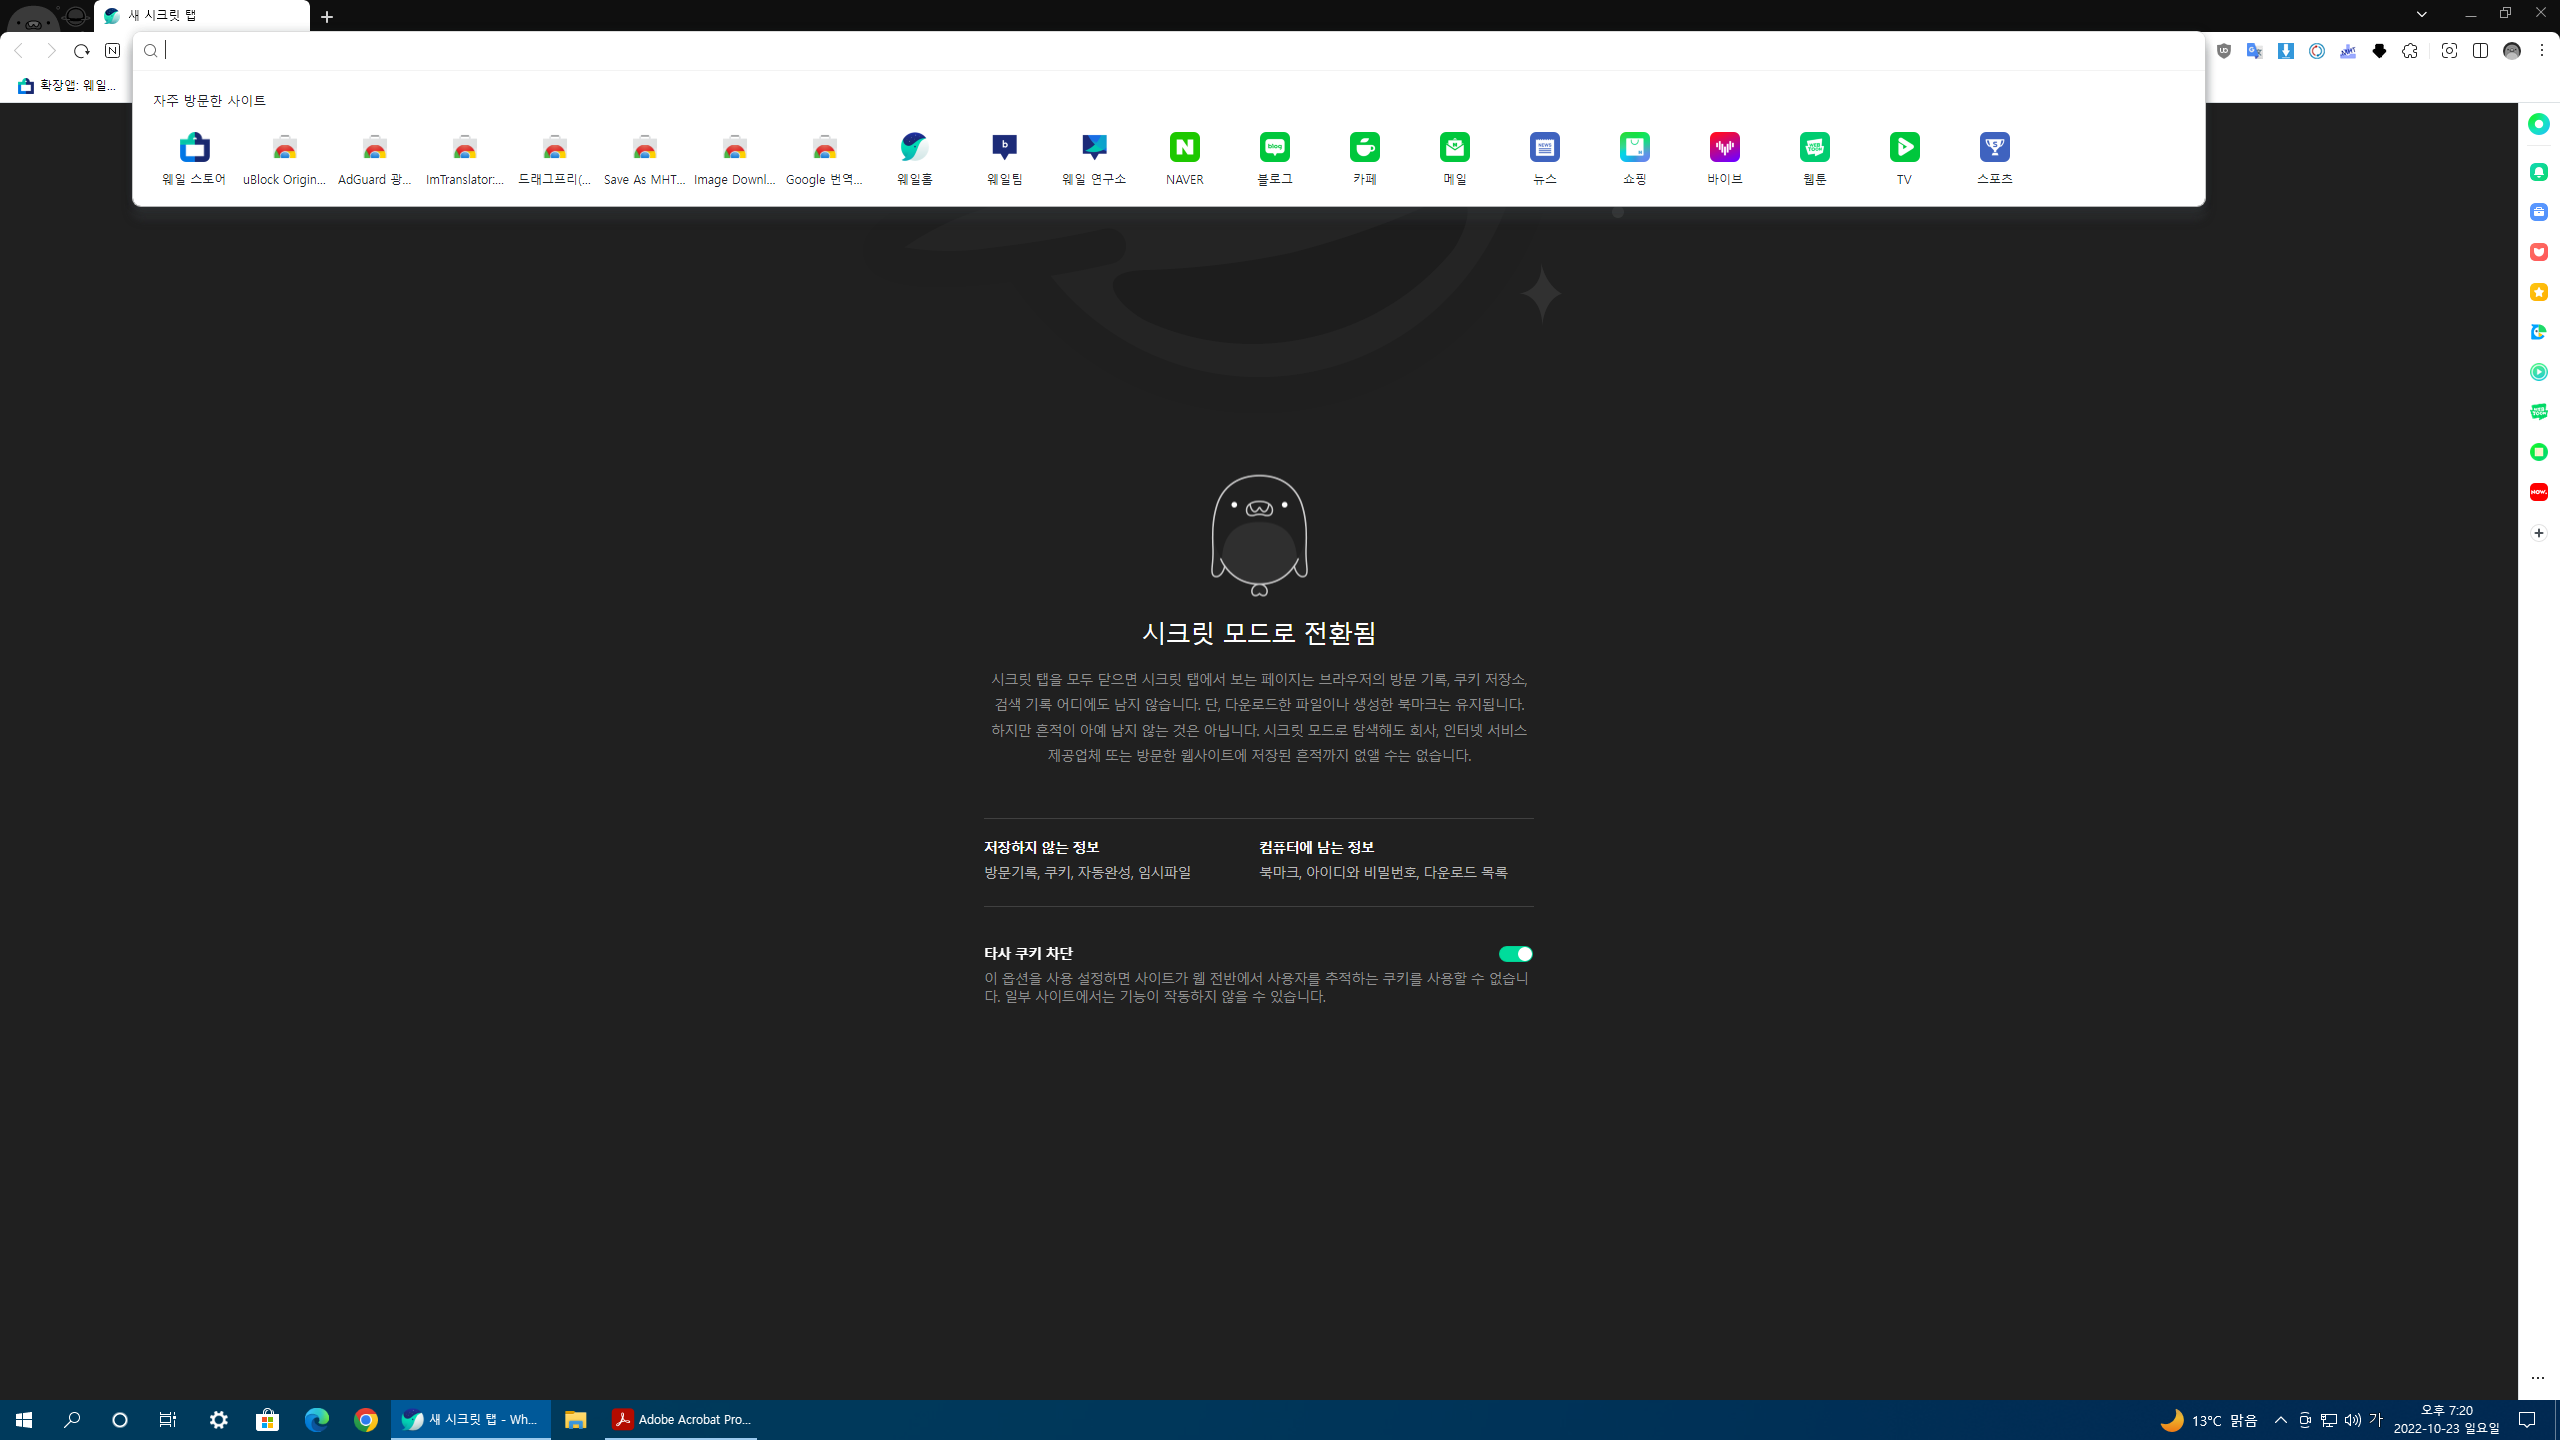Add a sidebar app with plus icon
2560x1440 pixels.
coord(2538,533)
